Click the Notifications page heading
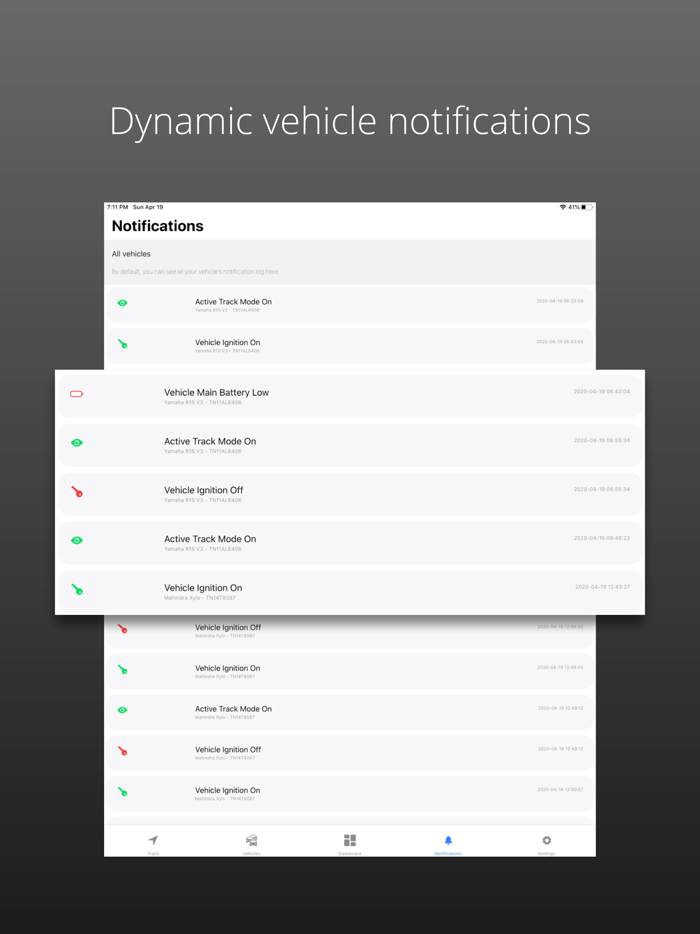Image resolution: width=700 pixels, height=934 pixels. 158,226
